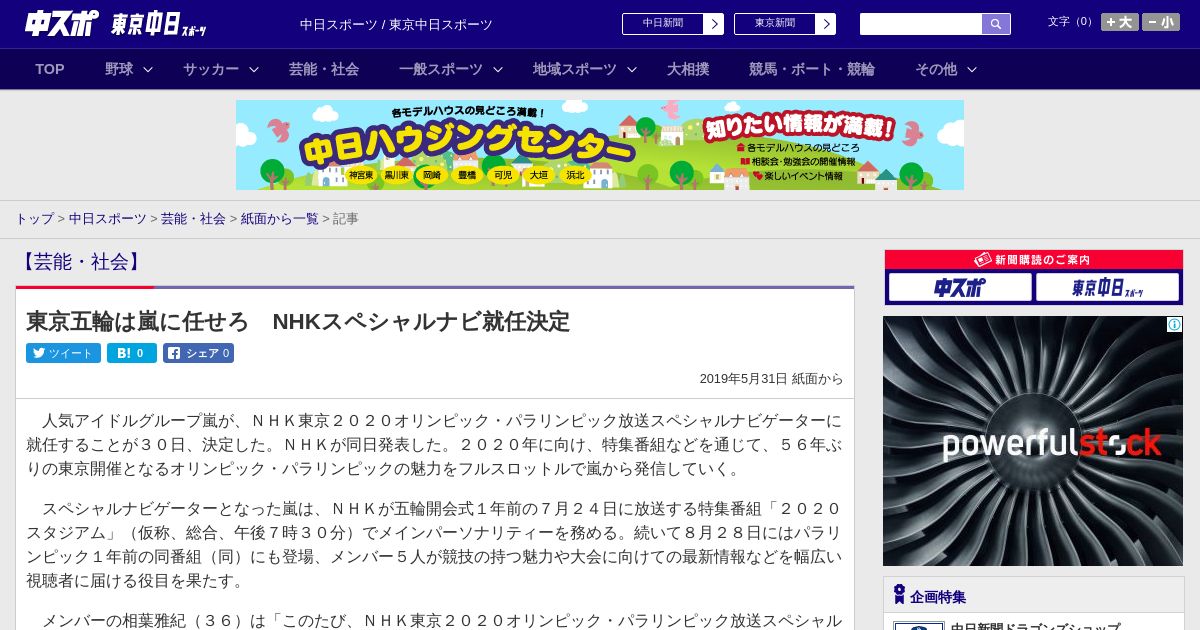Click the magnifier search button
1200x630 pixels.
click(996, 24)
